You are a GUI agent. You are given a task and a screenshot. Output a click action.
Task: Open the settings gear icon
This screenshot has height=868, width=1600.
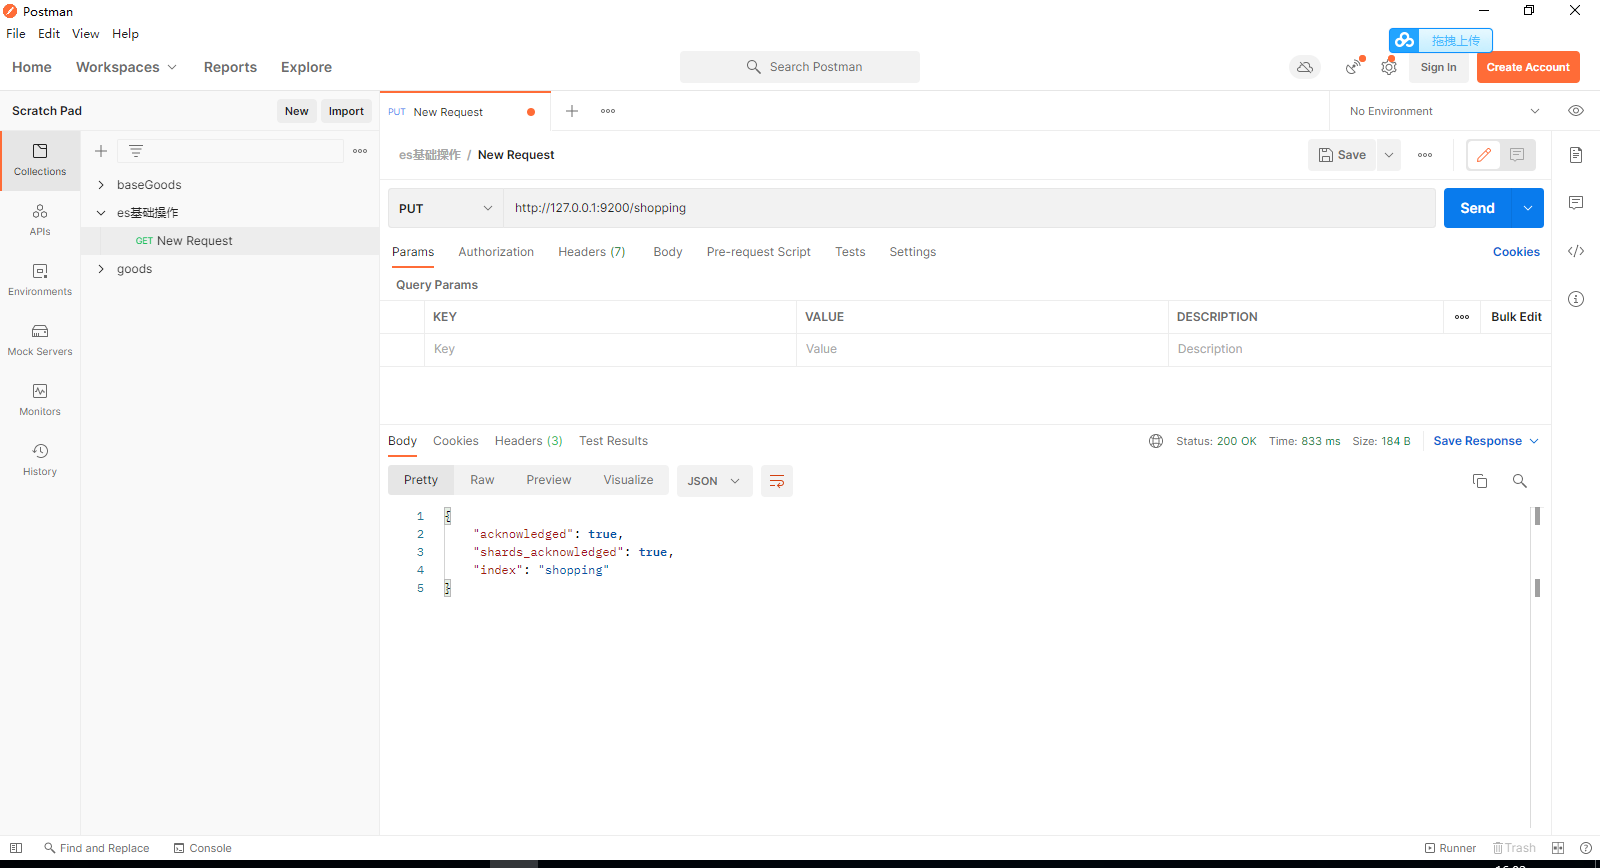tap(1389, 67)
